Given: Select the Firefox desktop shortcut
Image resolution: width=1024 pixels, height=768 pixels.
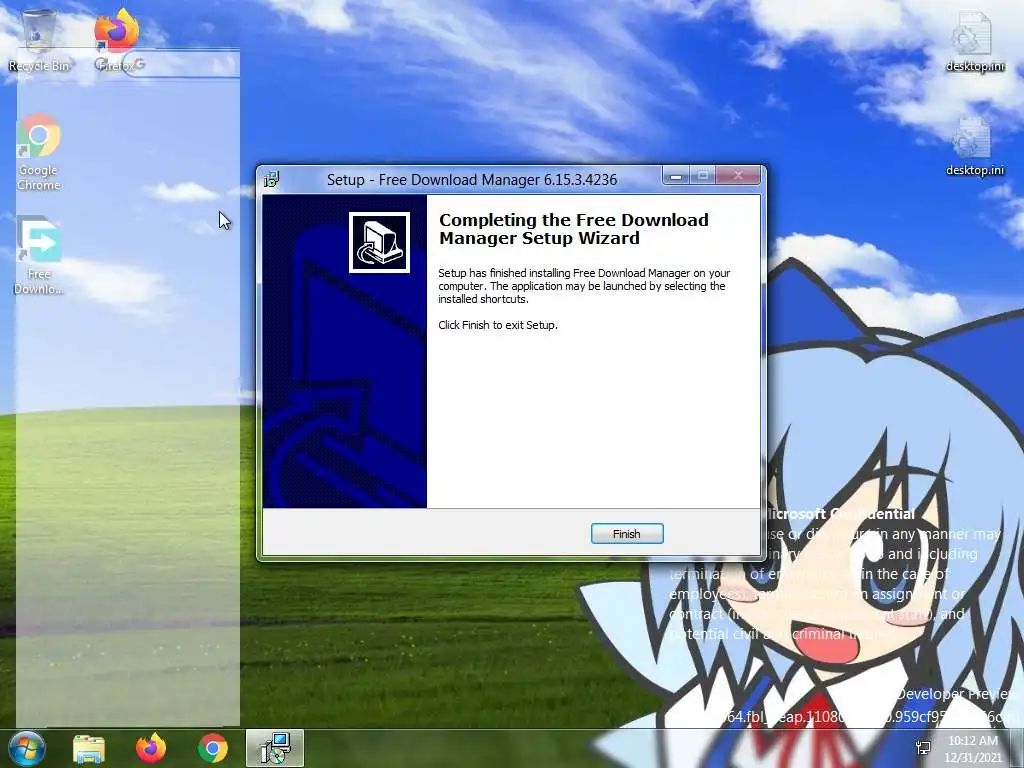Looking at the screenshot, I should pyautogui.click(x=118, y=40).
